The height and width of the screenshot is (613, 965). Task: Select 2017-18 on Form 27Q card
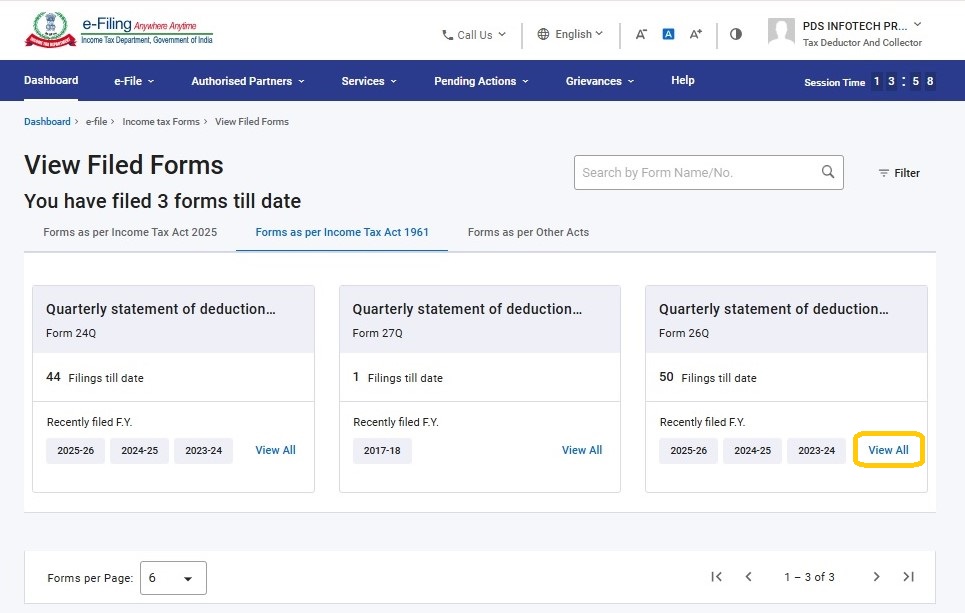click(382, 451)
